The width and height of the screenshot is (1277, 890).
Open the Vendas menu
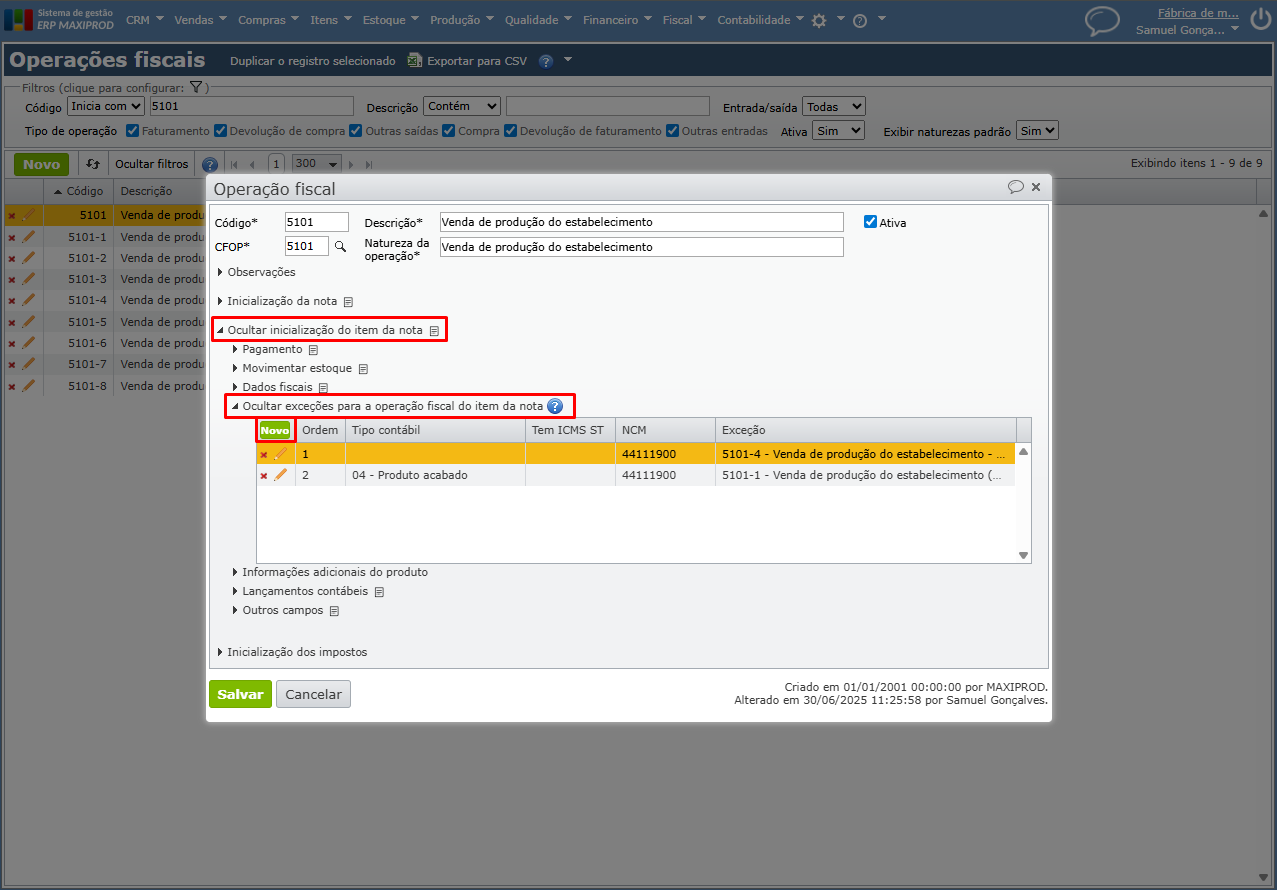pos(200,19)
